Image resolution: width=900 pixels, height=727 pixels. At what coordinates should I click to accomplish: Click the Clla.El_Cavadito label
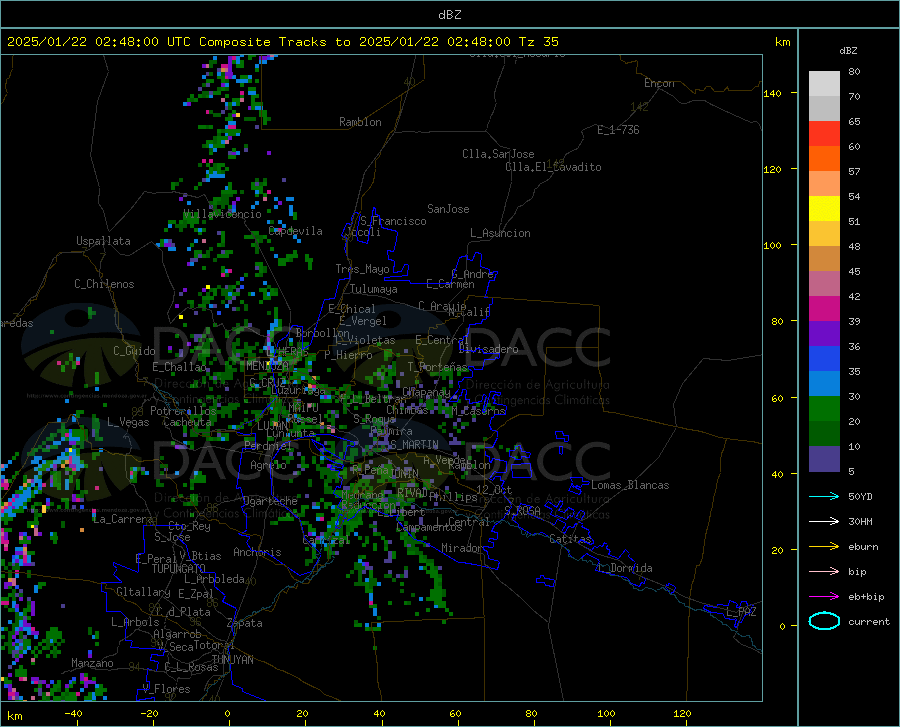click(x=553, y=167)
